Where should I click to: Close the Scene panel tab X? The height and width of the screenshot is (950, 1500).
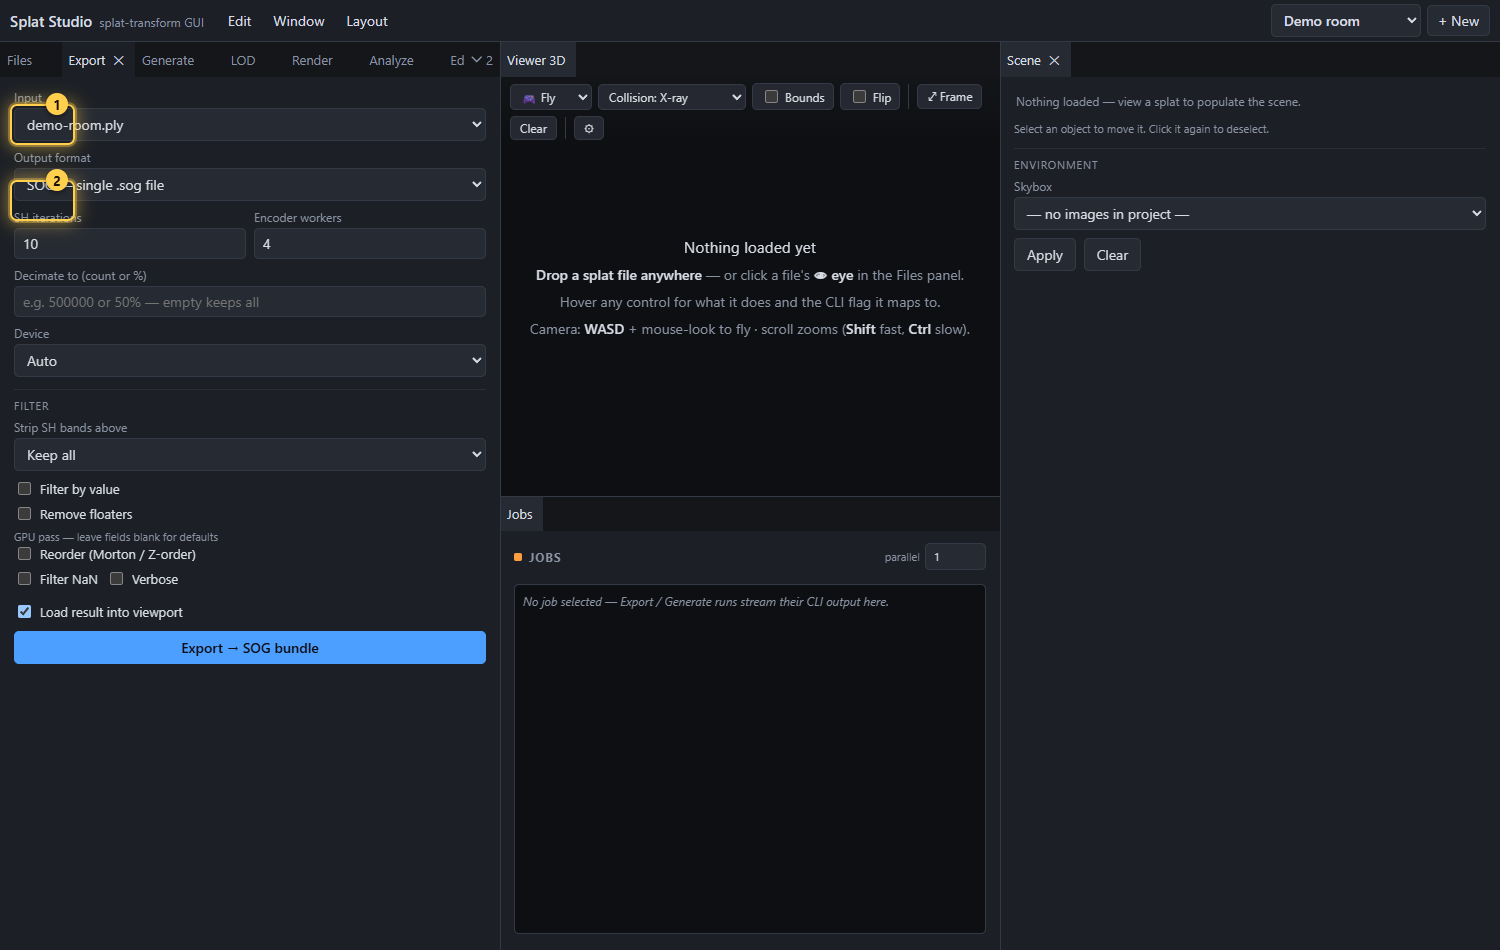pos(1054,61)
